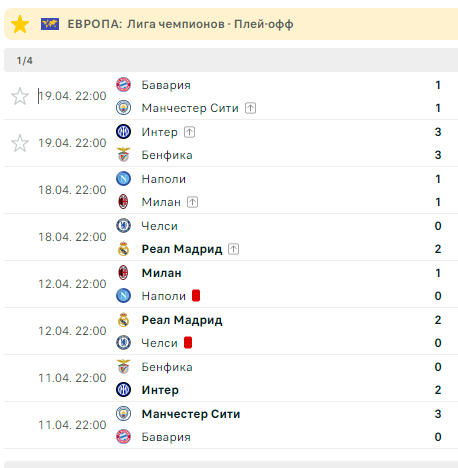Click the Benfica logo in the 11.04 match
This screenshot has height=468, width=458.
point(123,367)
